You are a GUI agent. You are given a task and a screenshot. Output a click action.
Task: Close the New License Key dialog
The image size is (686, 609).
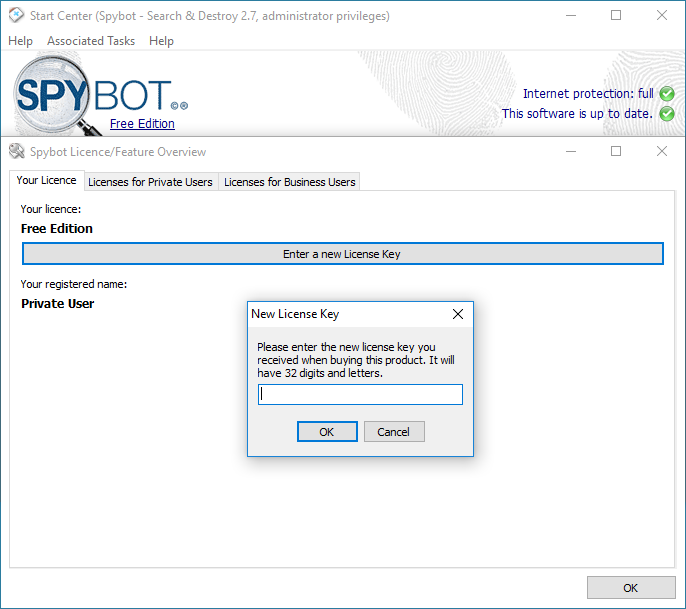click(x=458, y=314)
